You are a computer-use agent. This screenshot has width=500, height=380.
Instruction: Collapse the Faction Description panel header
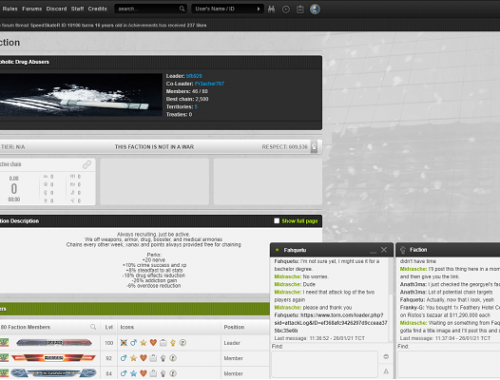(160, 221)
